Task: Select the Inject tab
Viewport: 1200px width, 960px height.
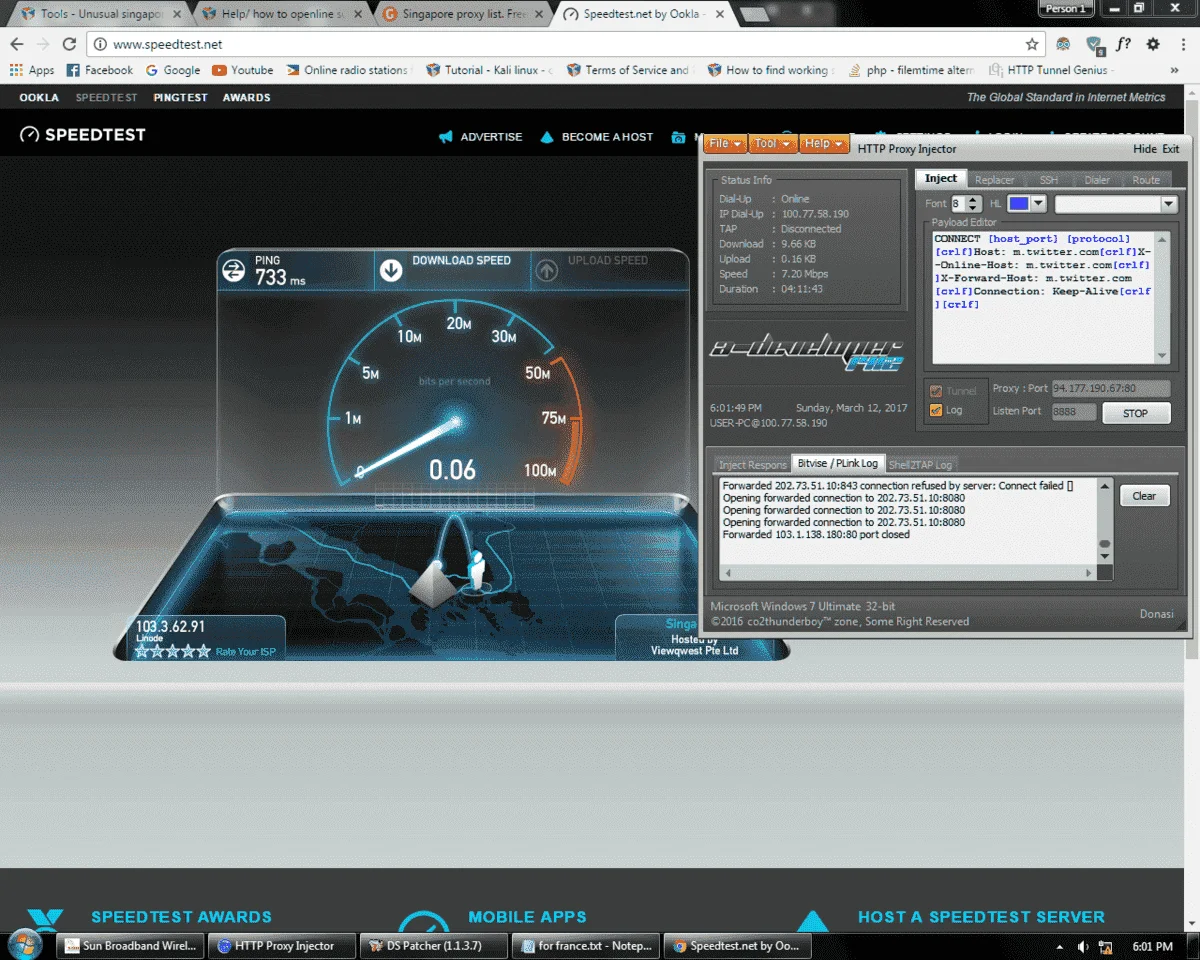Action: pyautogui.click(x=940, y=178)
